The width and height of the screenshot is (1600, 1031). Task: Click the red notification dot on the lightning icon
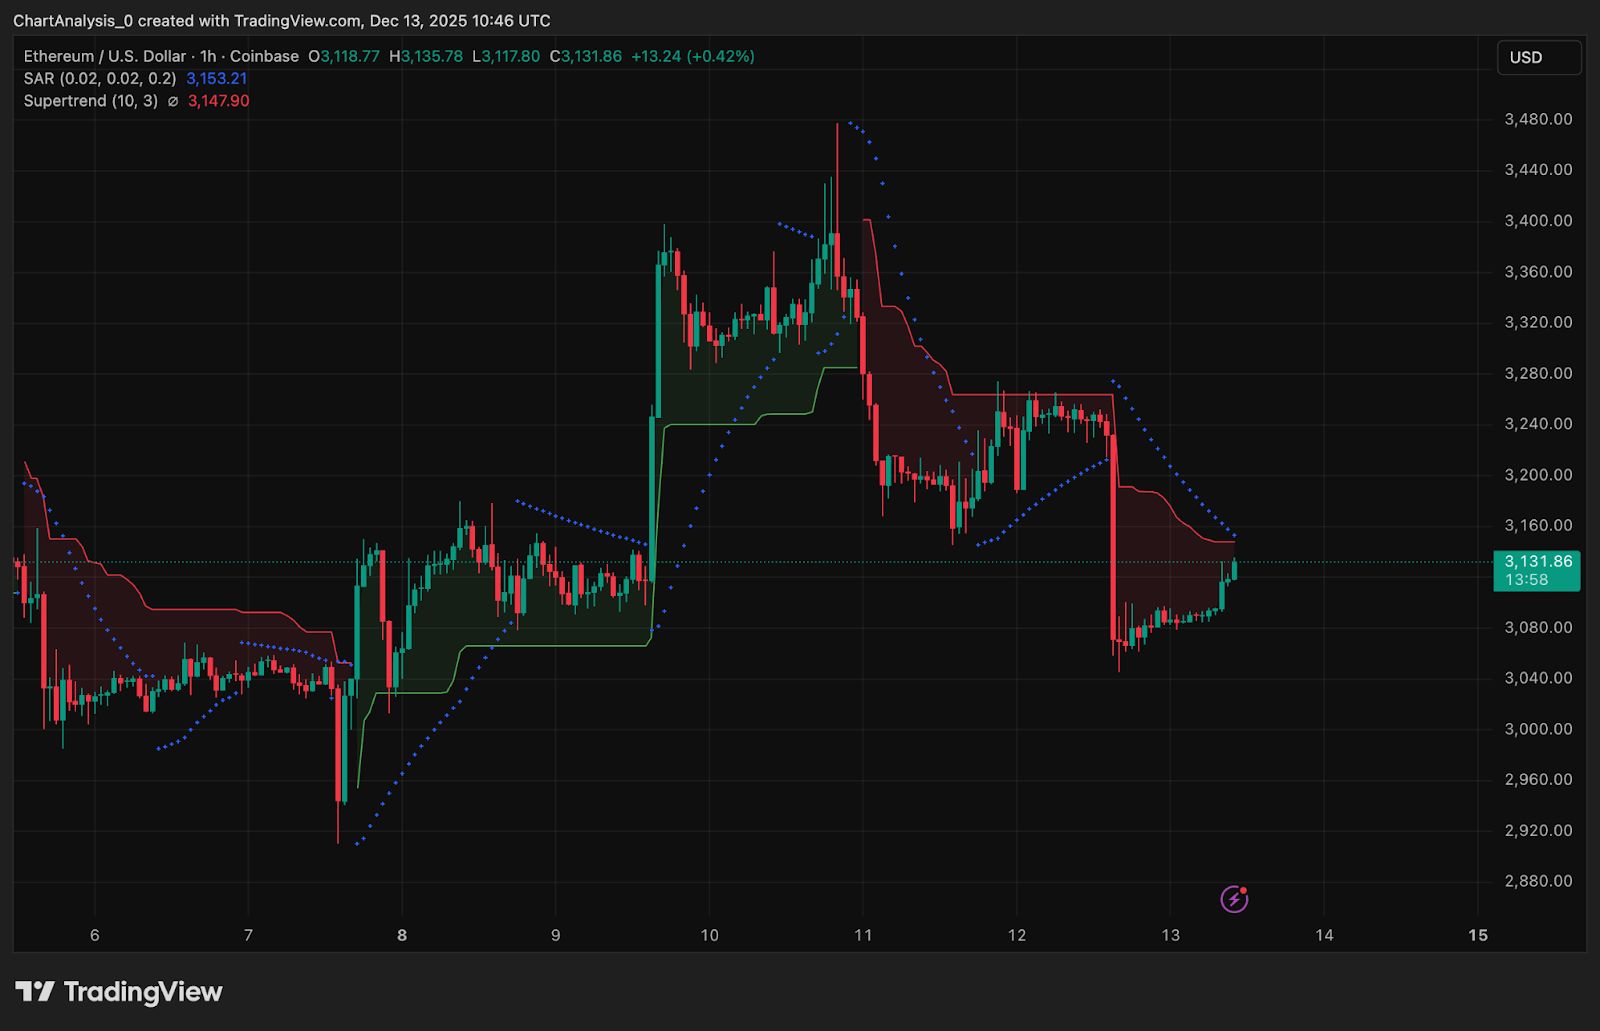tap(1243, 888)
